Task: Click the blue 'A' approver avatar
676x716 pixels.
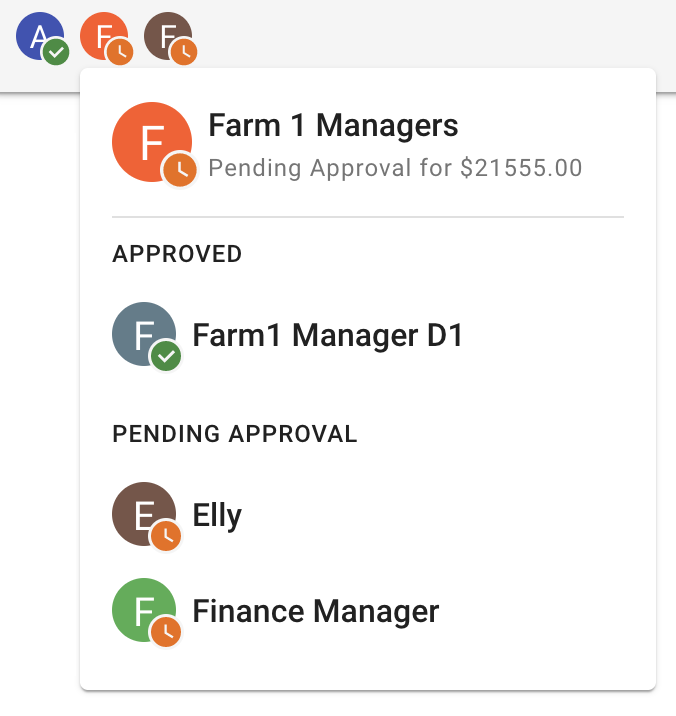Action: point(36,37)
